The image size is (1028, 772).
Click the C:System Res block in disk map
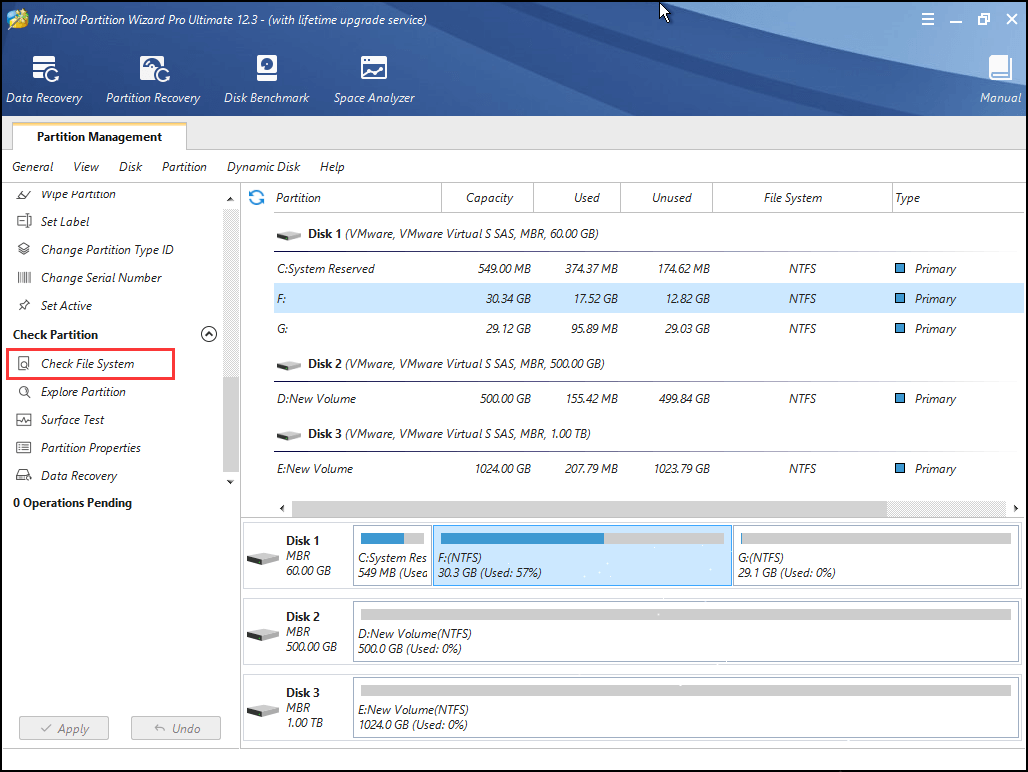392,555
